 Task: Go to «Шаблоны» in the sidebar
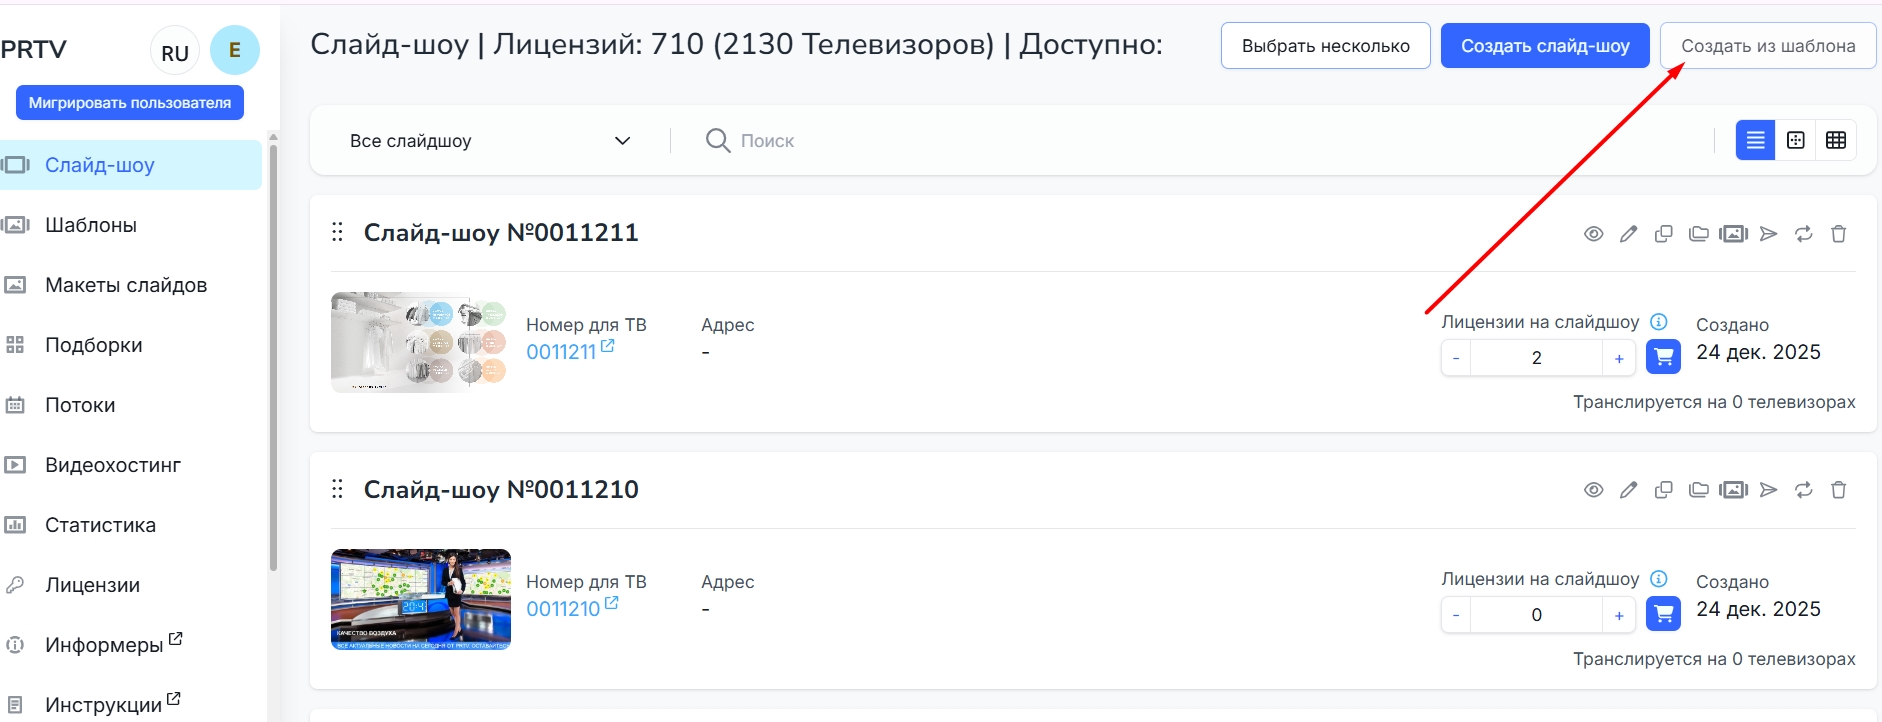coord(91,225)
